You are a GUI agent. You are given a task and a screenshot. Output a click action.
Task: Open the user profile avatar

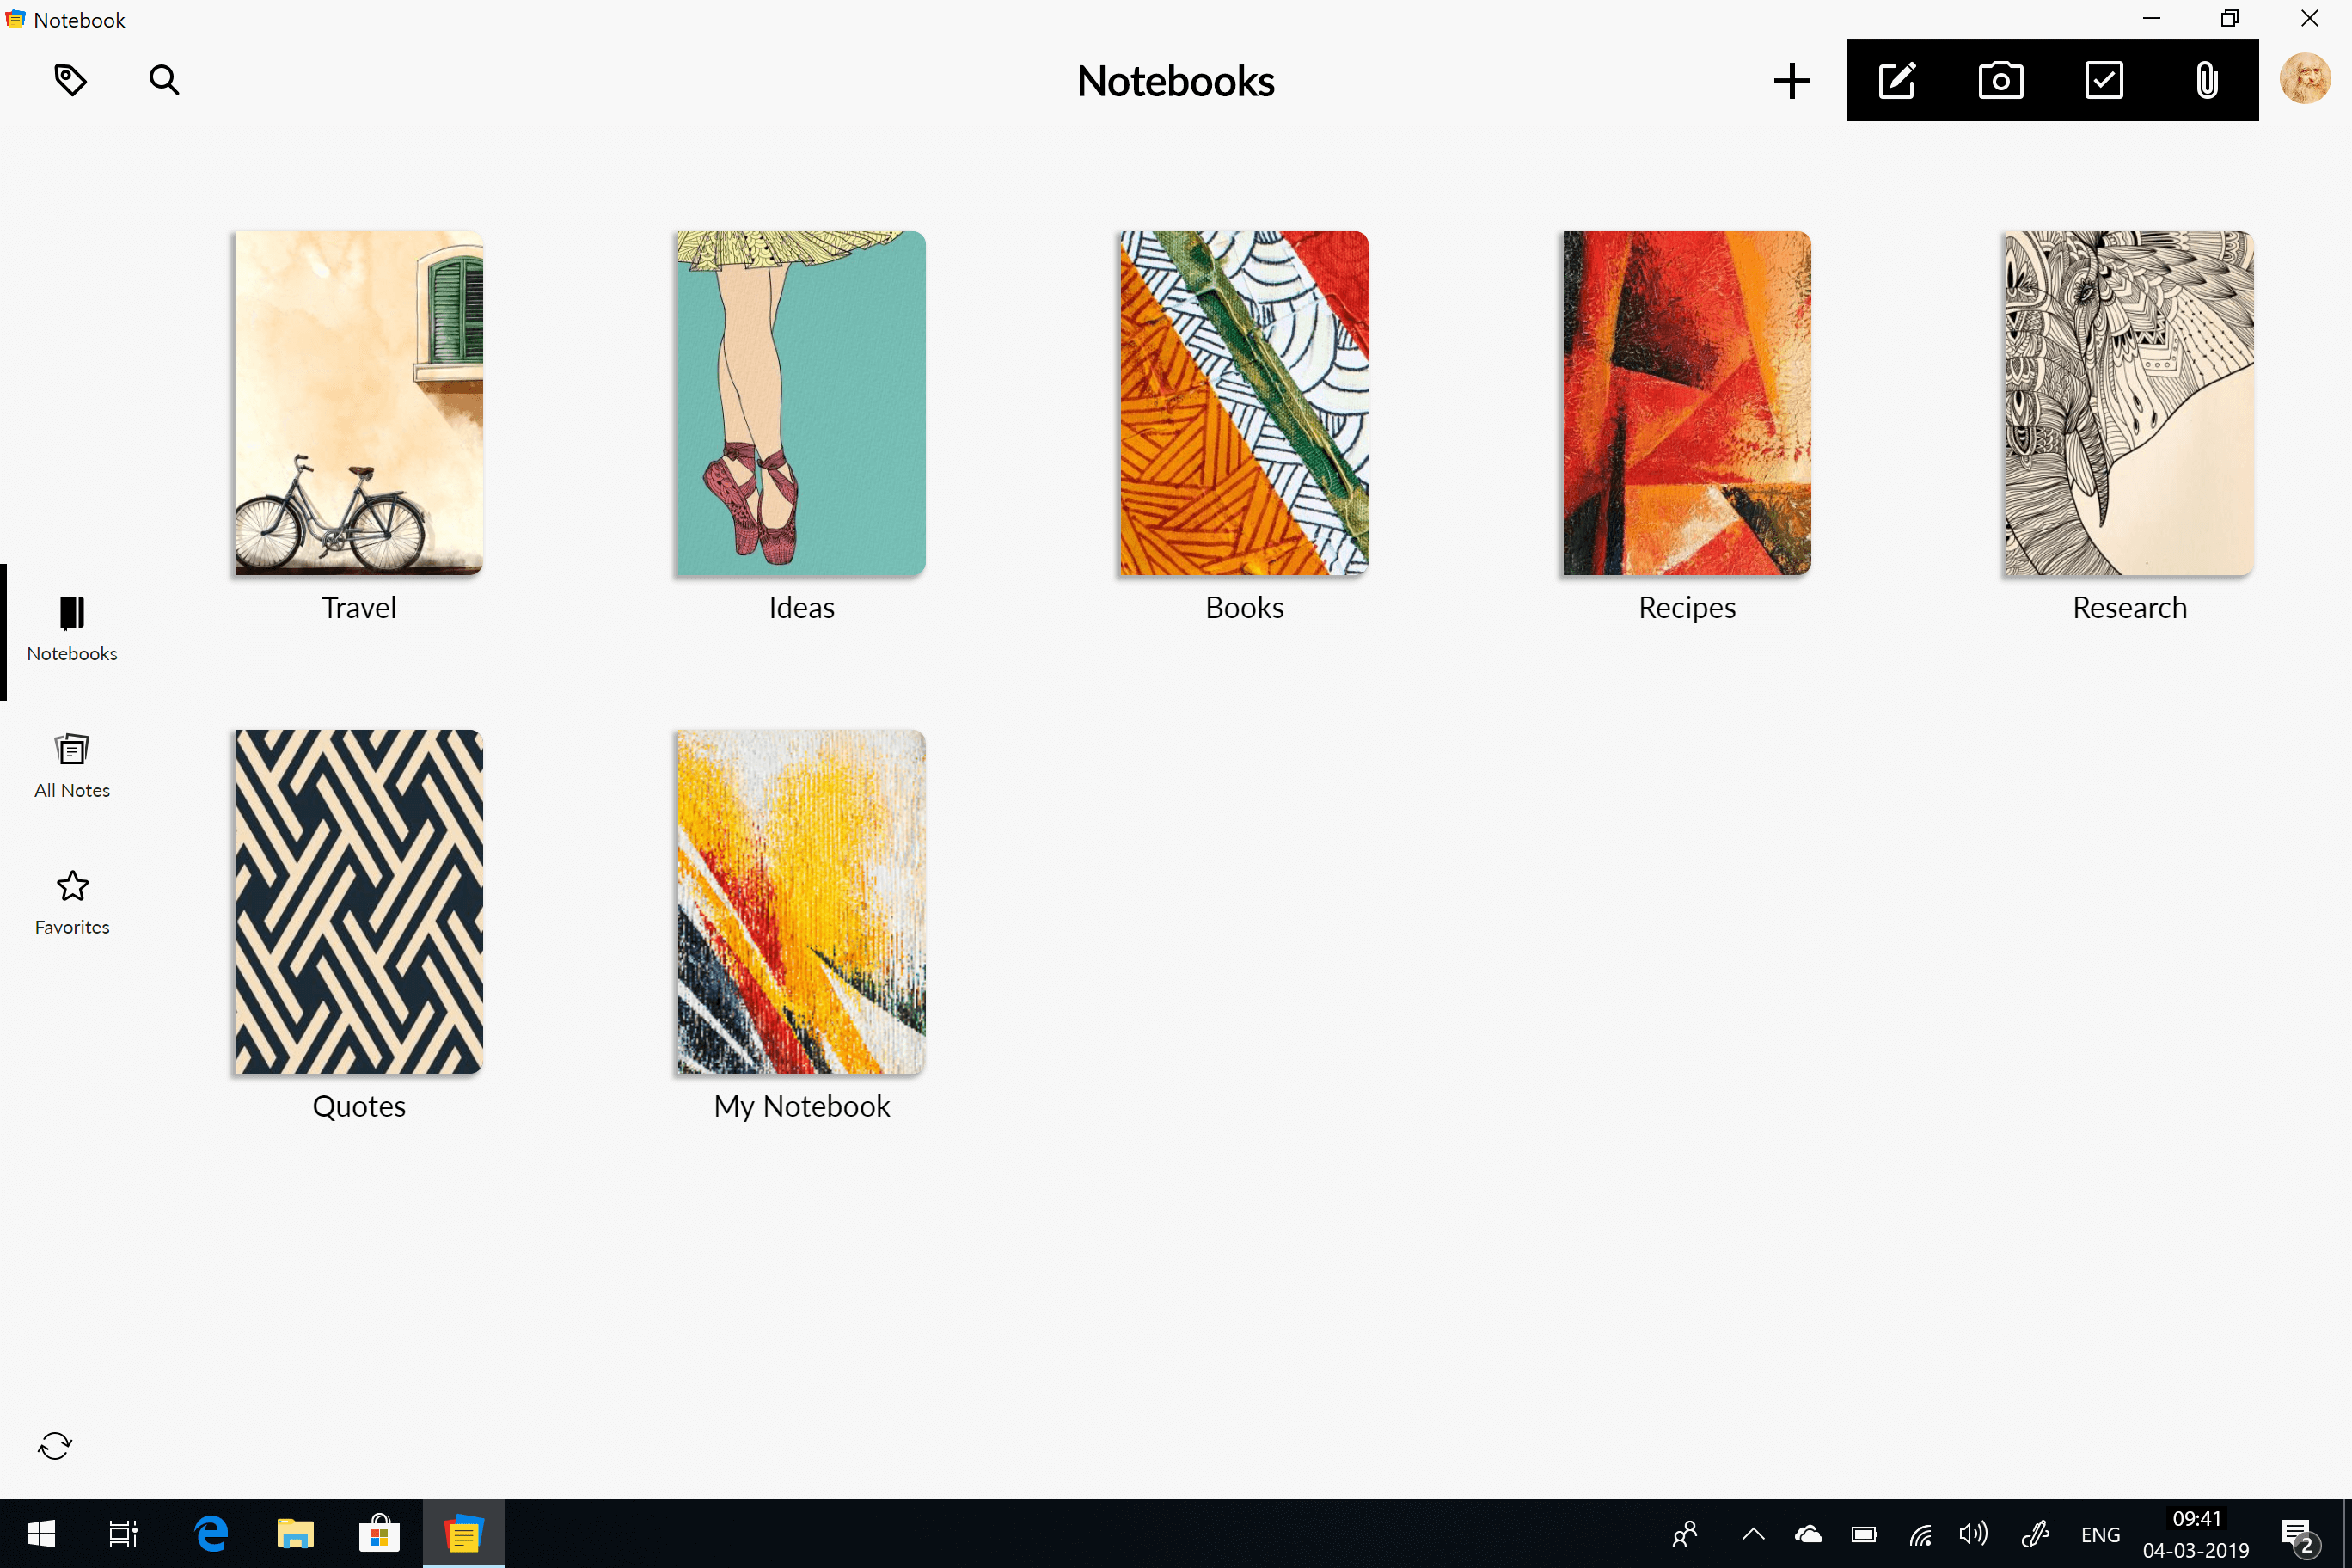click(2305, 79)
